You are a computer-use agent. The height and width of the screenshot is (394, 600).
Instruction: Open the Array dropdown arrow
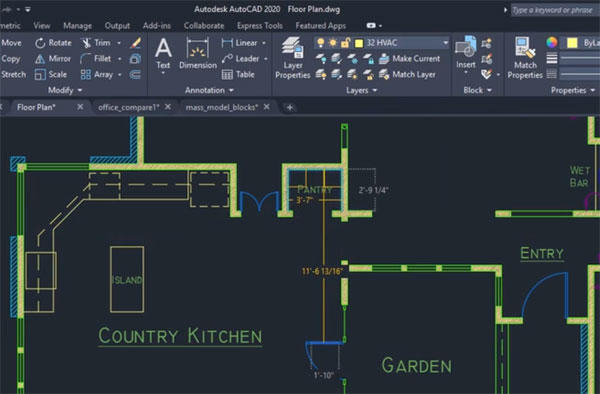point(120,74)
